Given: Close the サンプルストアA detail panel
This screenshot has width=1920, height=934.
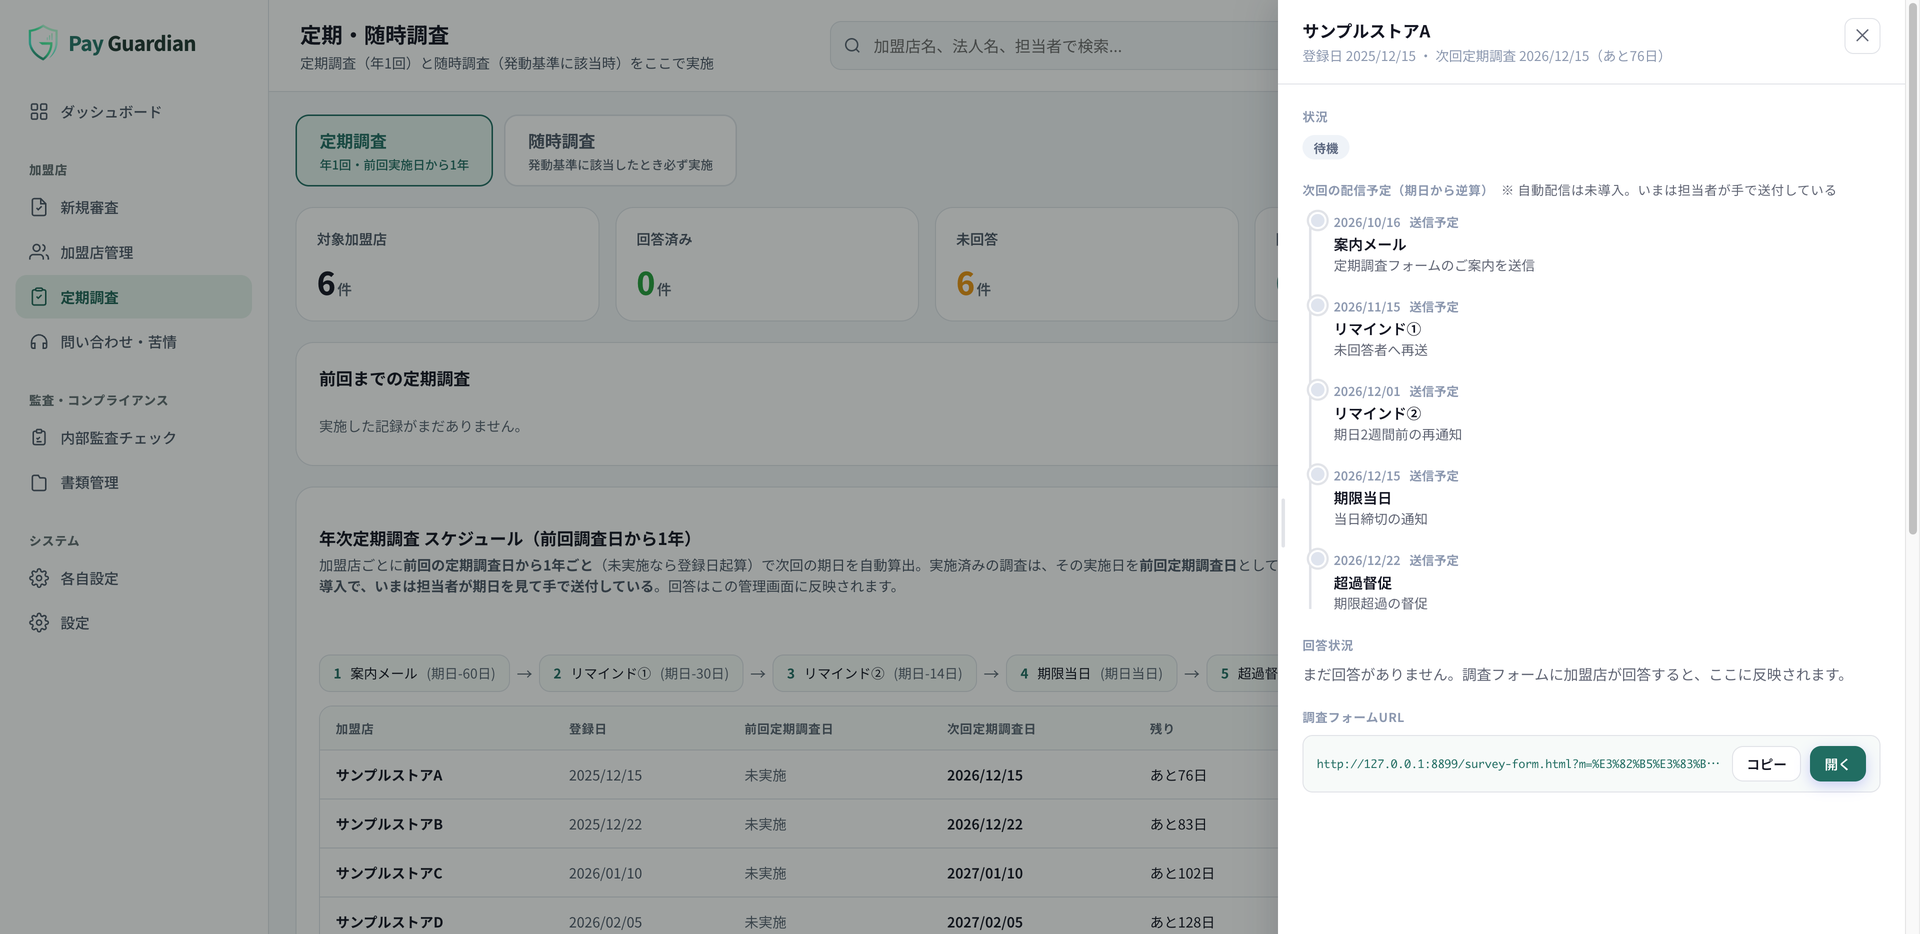Looking at the screenshot, I should click(x=1862, y=36).
